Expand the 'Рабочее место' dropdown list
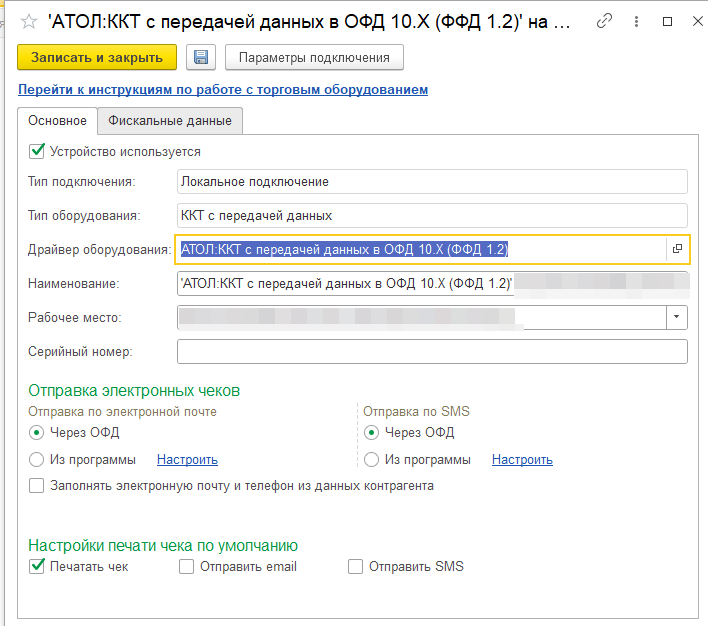708x626 pixels. point(677,317)
